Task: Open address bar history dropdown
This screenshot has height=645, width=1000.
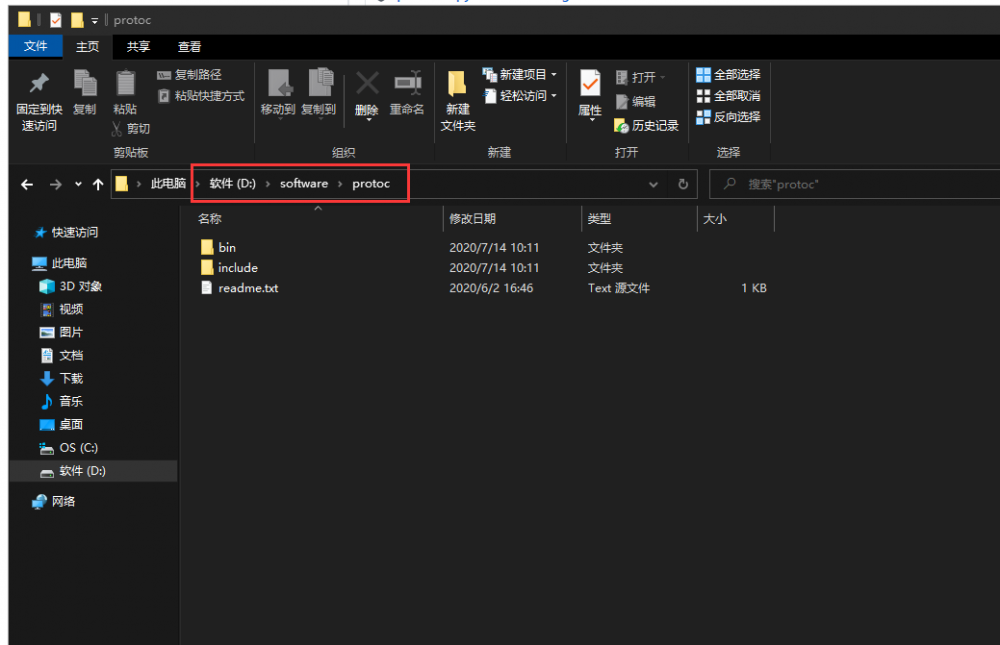Action: click(653, 184)
